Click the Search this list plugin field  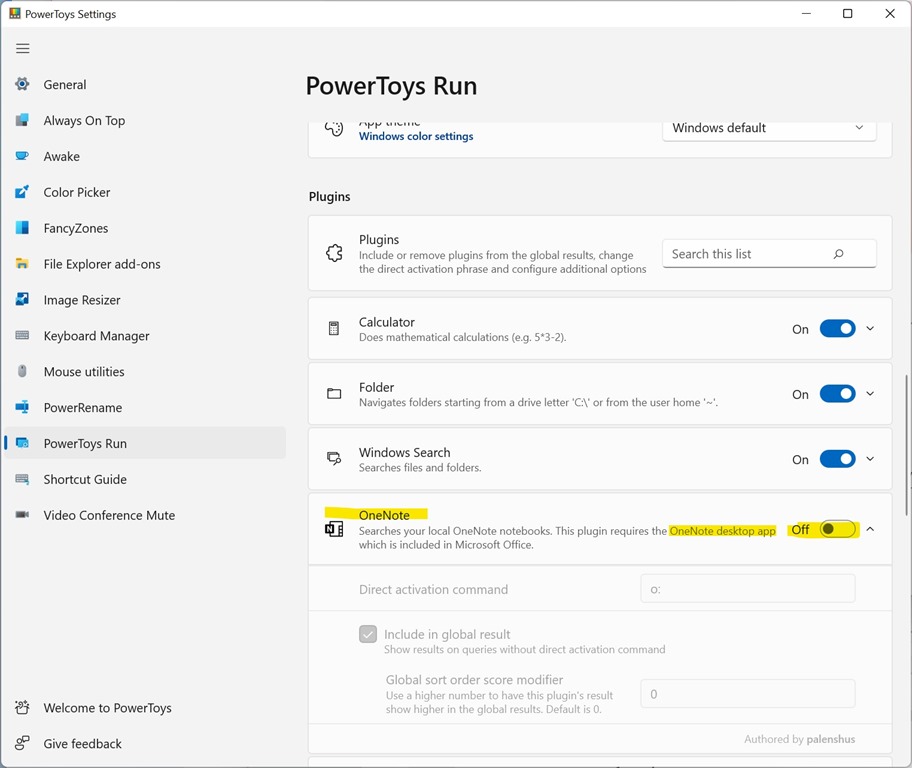(x=750, y=254)
